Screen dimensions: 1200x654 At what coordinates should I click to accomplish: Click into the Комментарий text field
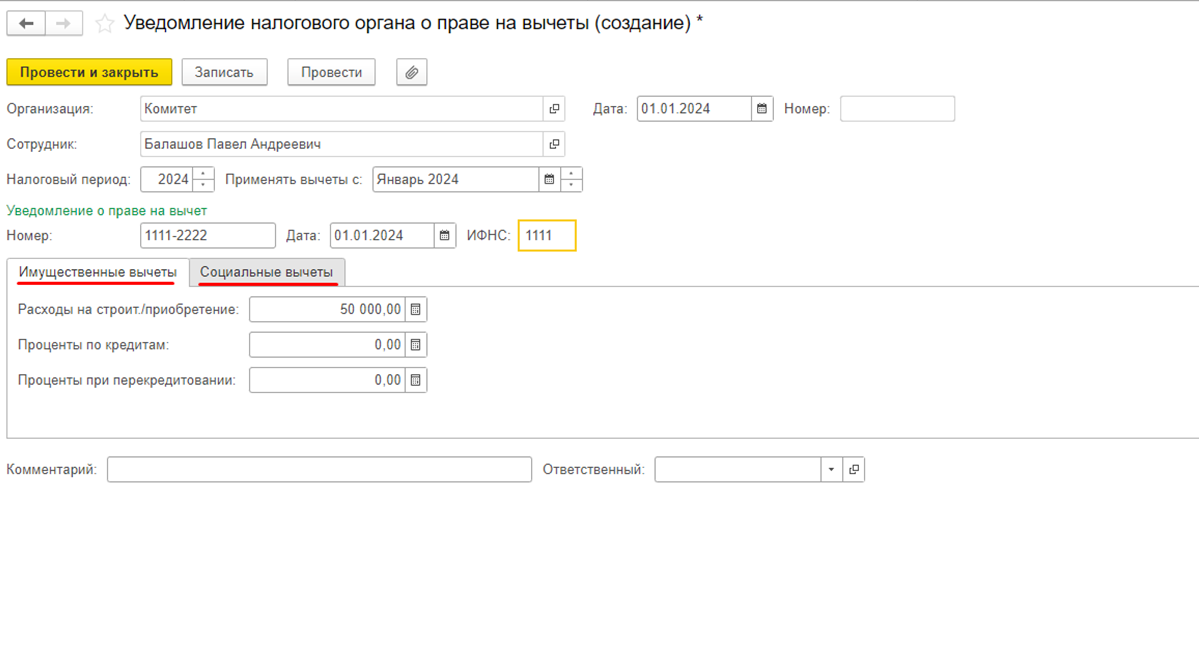pyautogui.click(x=319, y=470)
